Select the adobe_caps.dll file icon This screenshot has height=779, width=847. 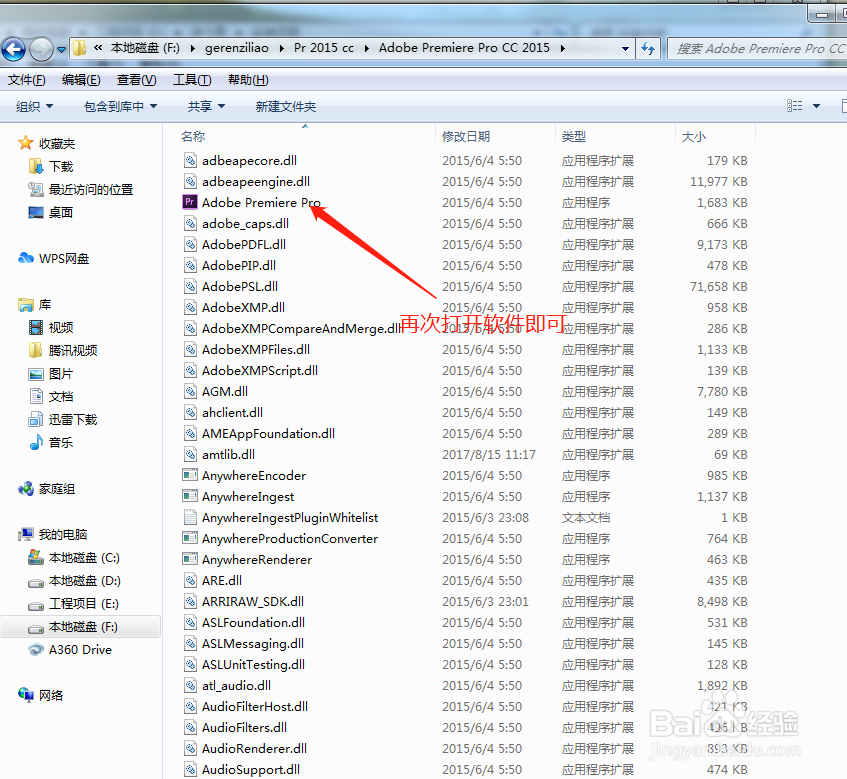click(190, 223)
